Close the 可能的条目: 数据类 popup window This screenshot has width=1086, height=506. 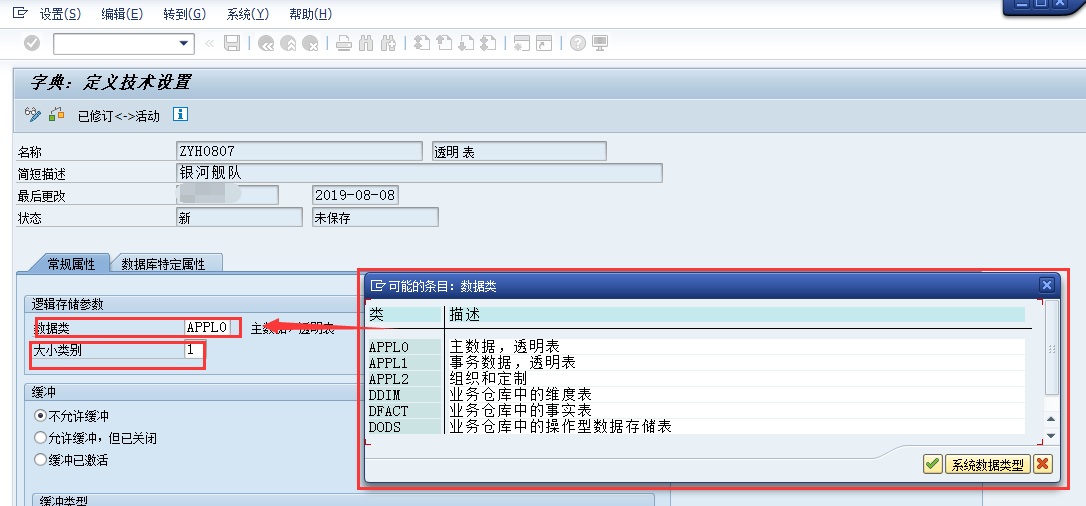1047,284
